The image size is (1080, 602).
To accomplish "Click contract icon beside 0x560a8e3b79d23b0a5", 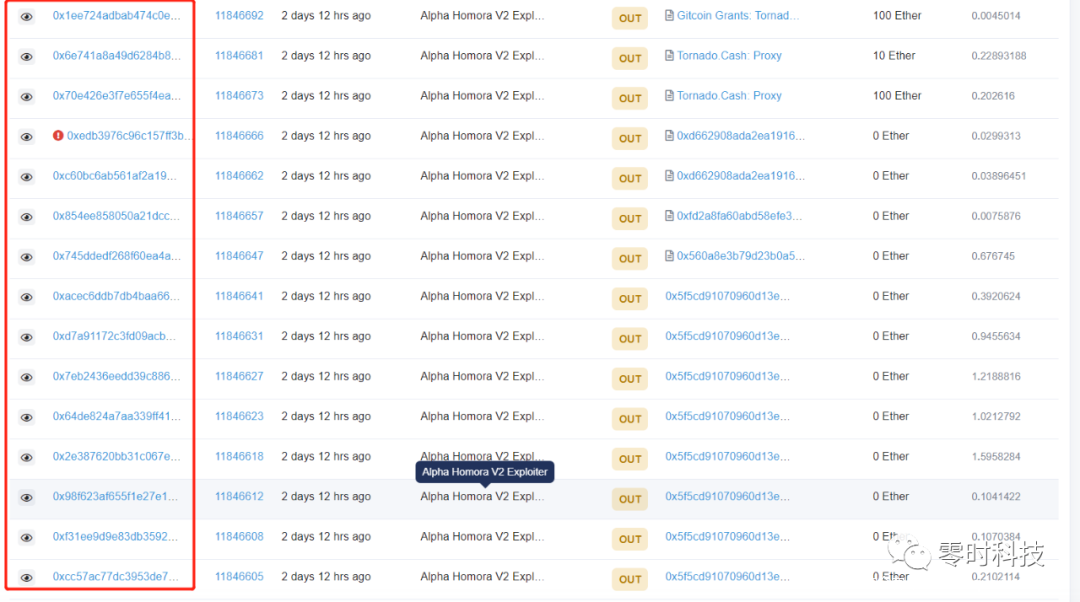I will (669, 256).
